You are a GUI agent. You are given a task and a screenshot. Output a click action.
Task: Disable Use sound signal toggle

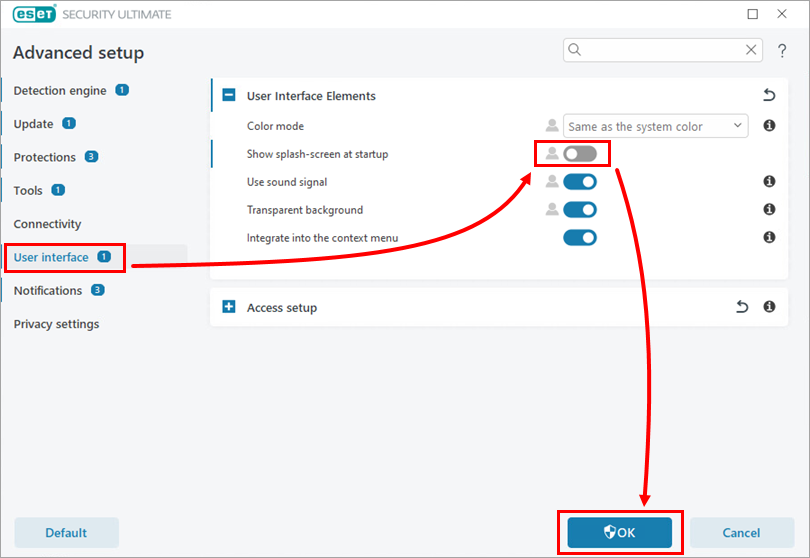pyautogui.click(x=580, y=182)
